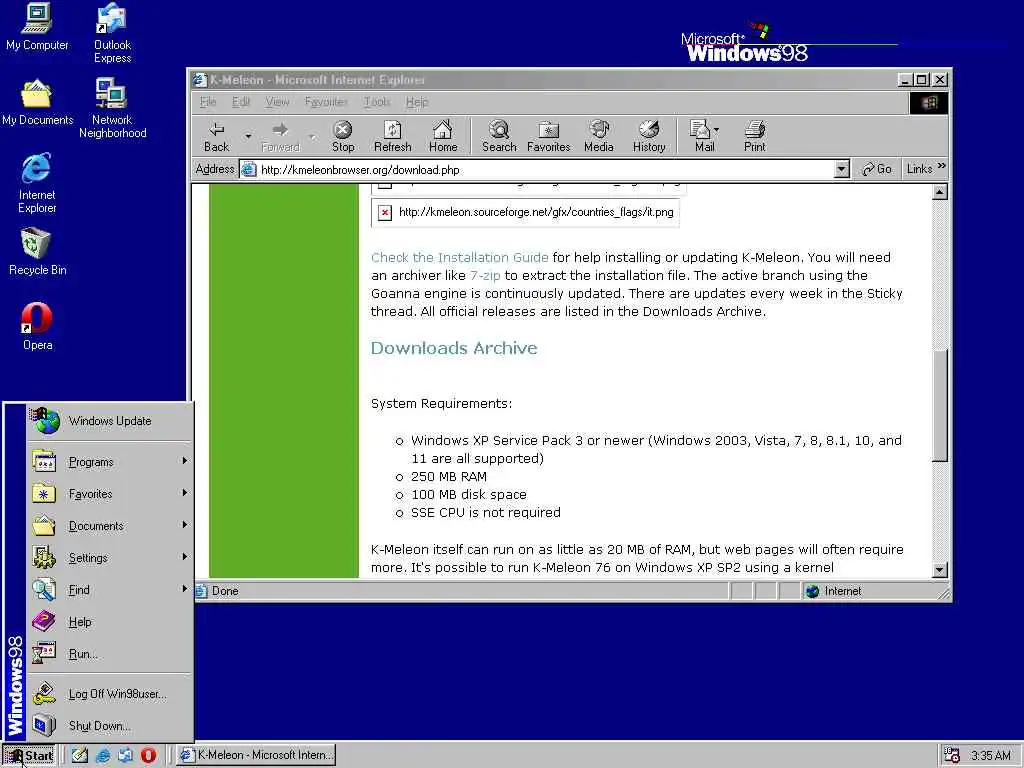
Task: Open the Mail button dropdown arrow
Action: 716,129
